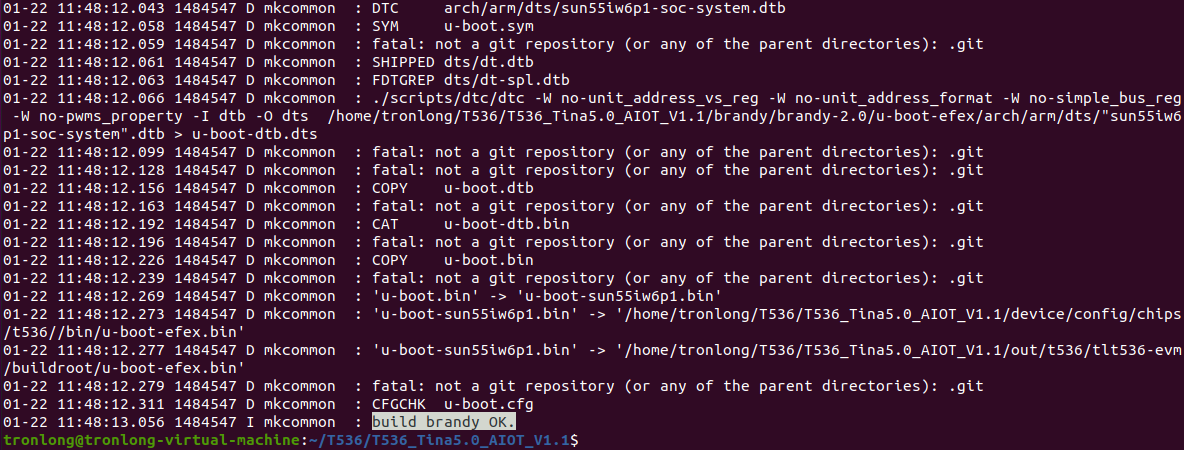Screen dimensions: 1184x450
Task: Click the '/t536//bin/u-boot-efex.bin' path text
Action: (123, 331)
